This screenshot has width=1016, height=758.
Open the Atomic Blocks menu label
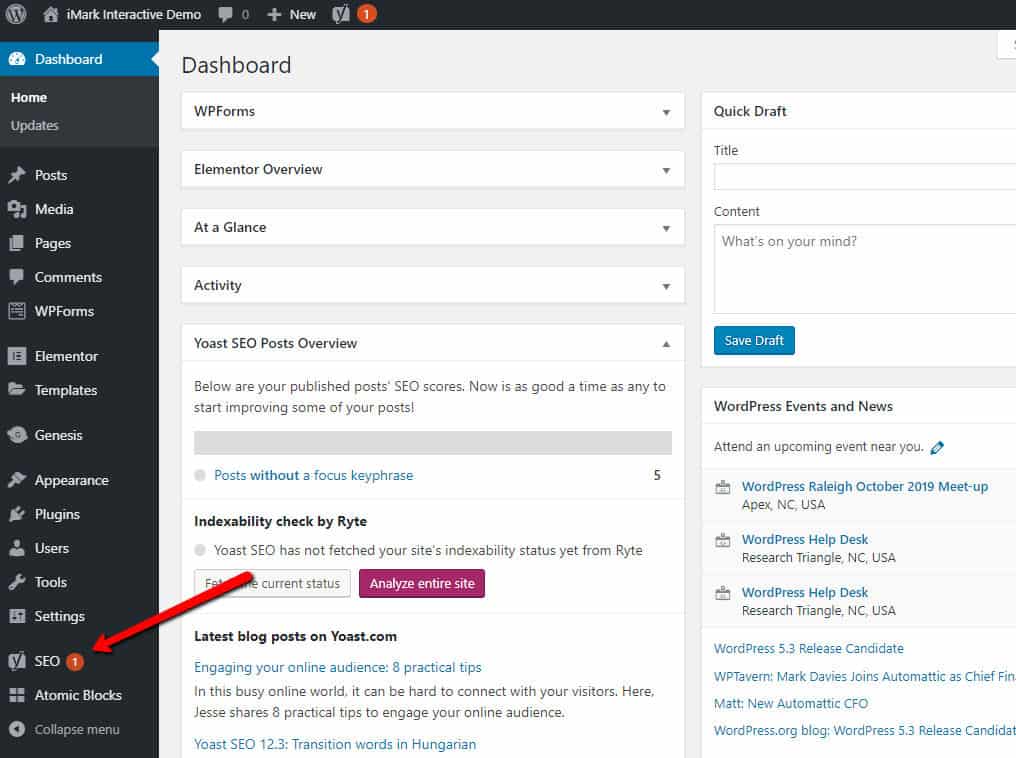click(78, 695)
